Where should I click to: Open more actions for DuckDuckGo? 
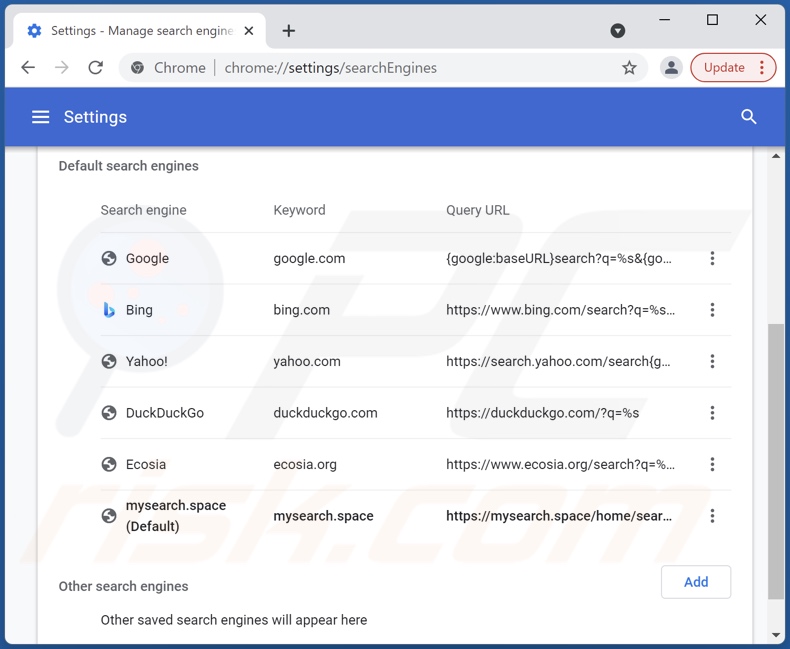[x=712, y=413]
